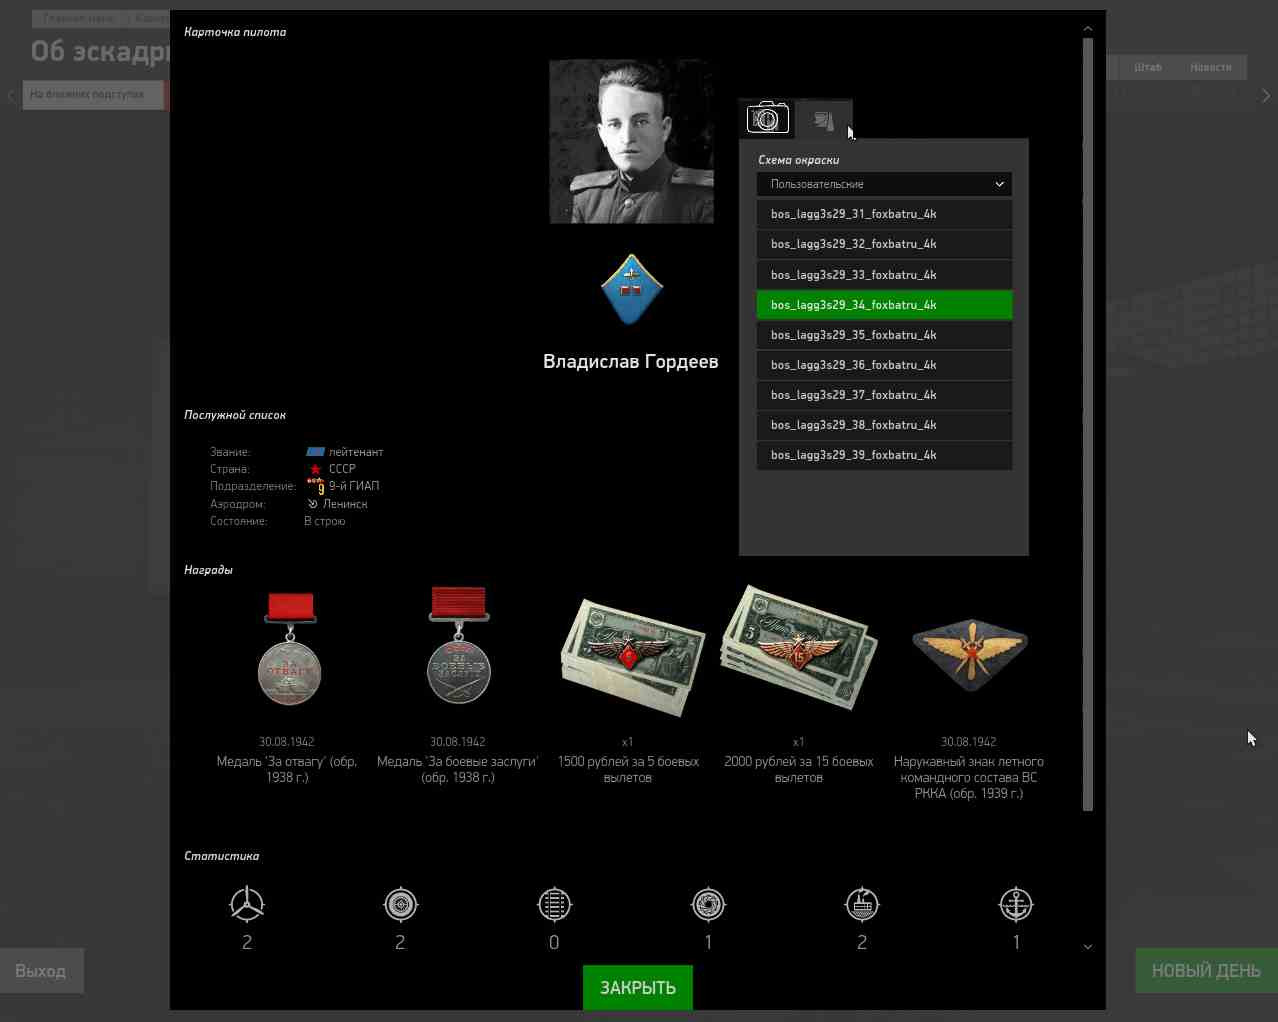Click the pilot portrait photo
This screenshot has height=1022, width=1278.
click(632, 141)
